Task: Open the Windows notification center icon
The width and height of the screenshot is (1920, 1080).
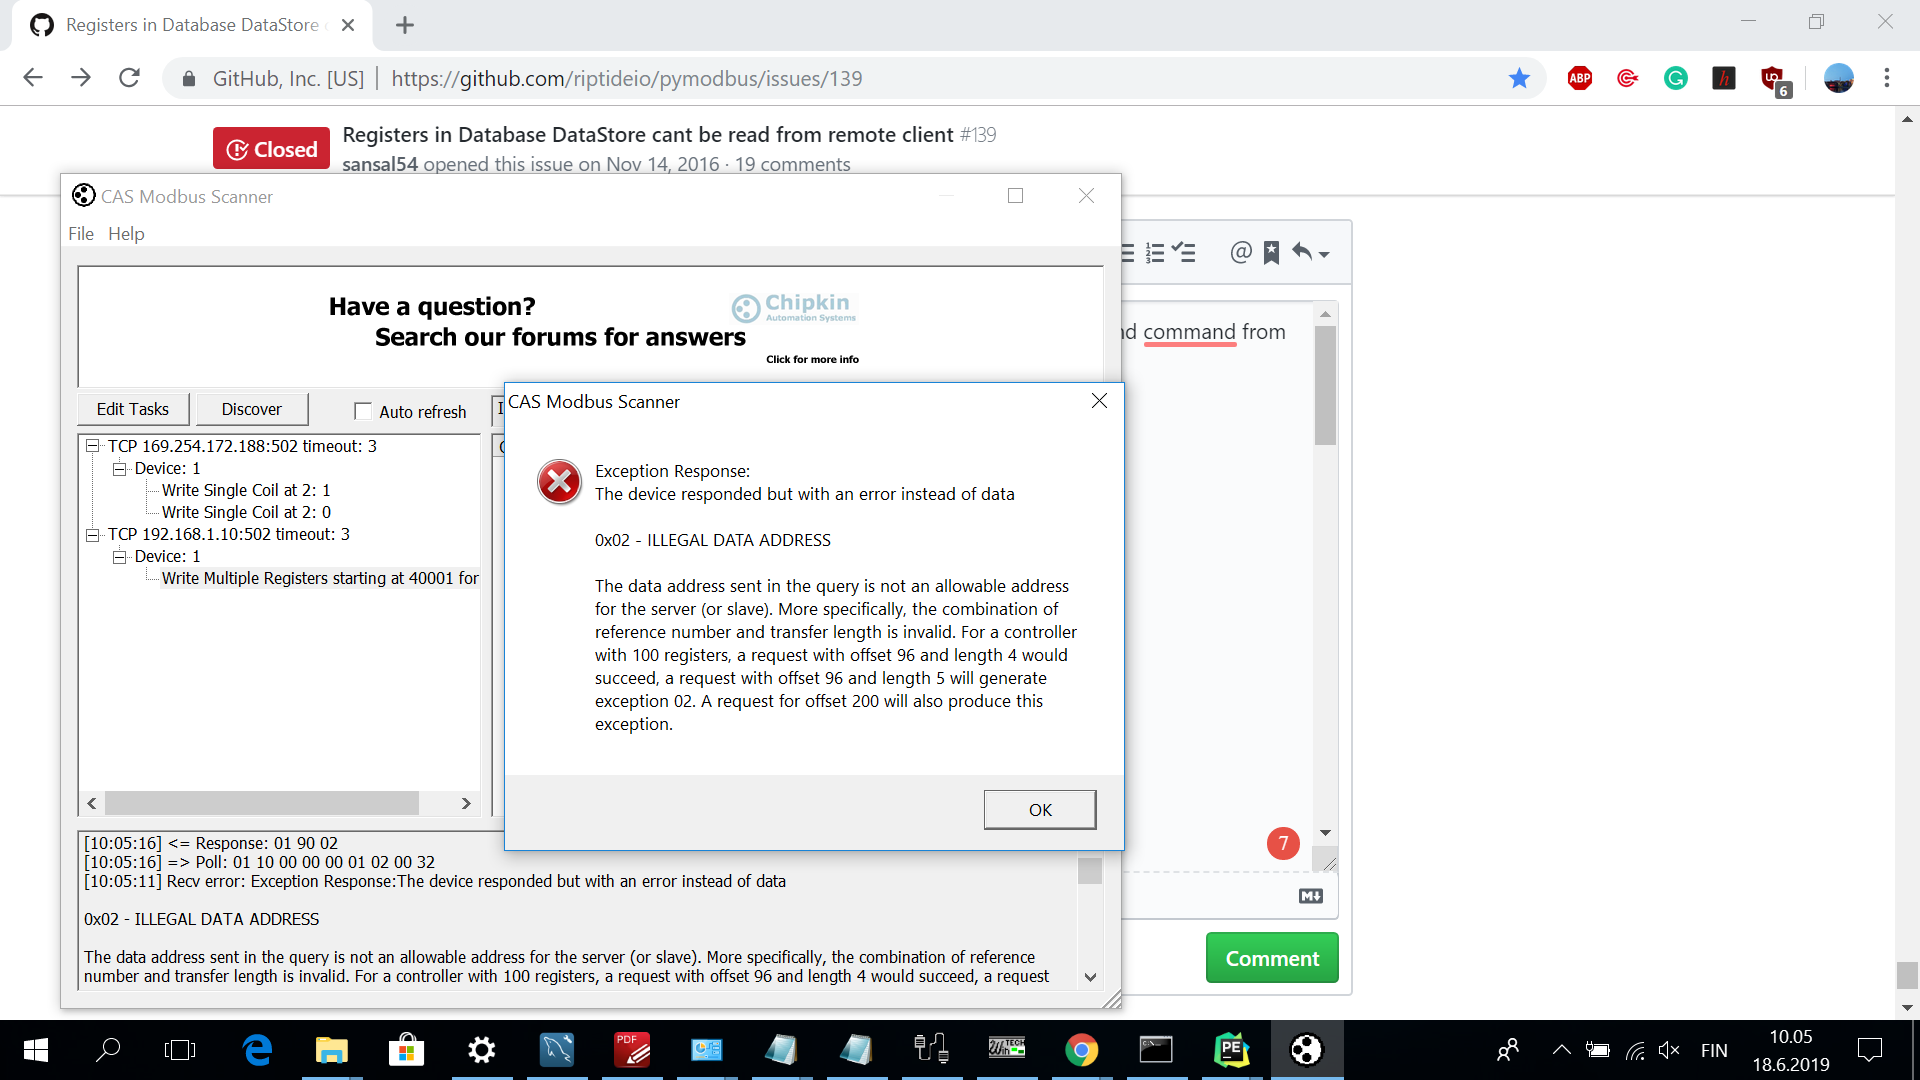Action: [1869, 1050]
